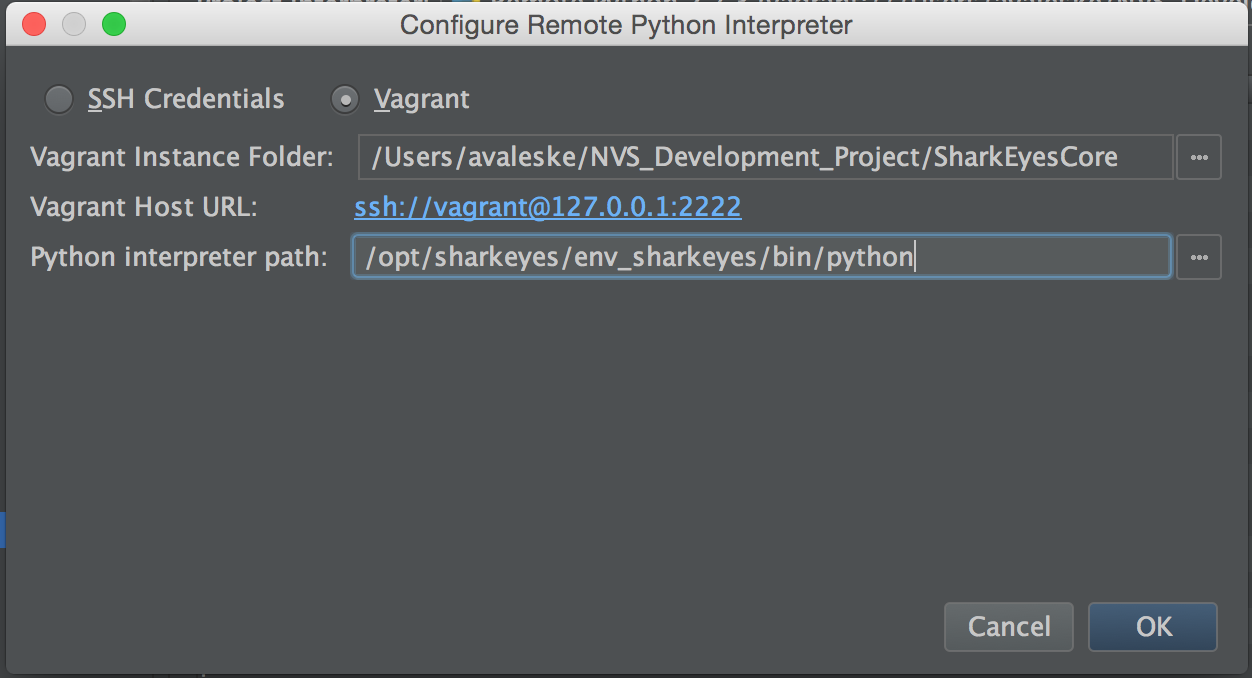Click the 'Vagrant' option label text
1252x678 pixels.
[421, 100]
